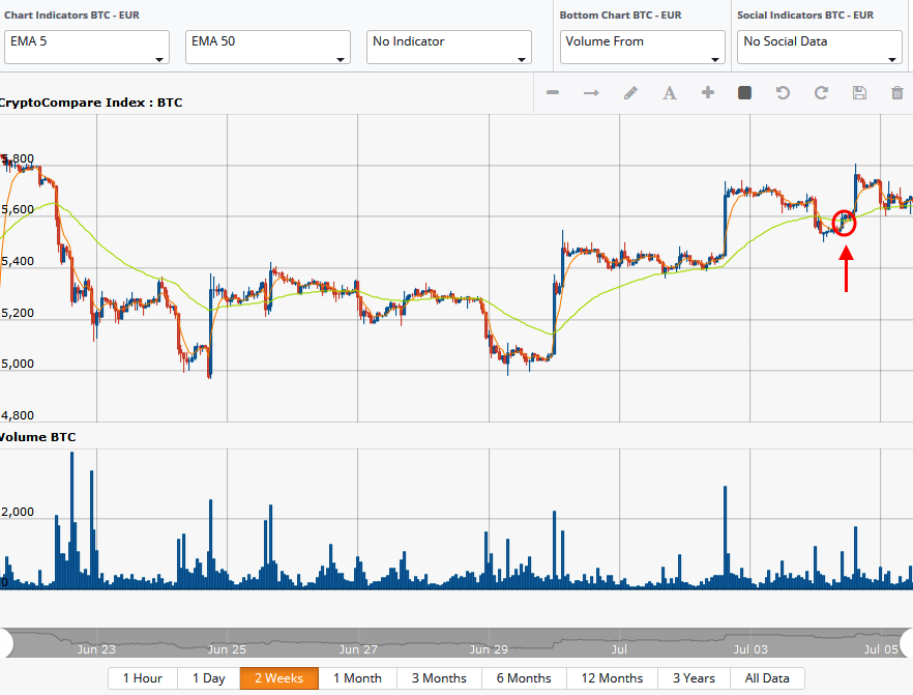Click the 5,200 price axis label

pos(17,313)
